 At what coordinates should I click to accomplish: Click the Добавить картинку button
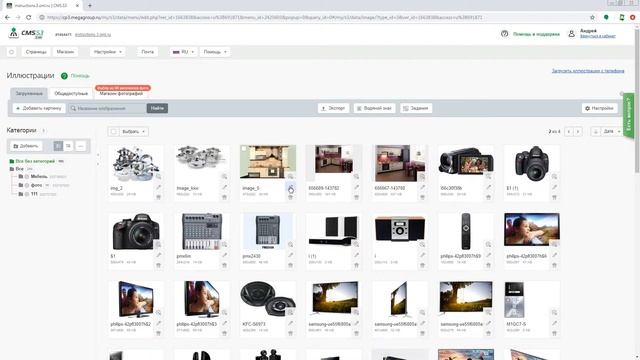[x=39, y=108]
